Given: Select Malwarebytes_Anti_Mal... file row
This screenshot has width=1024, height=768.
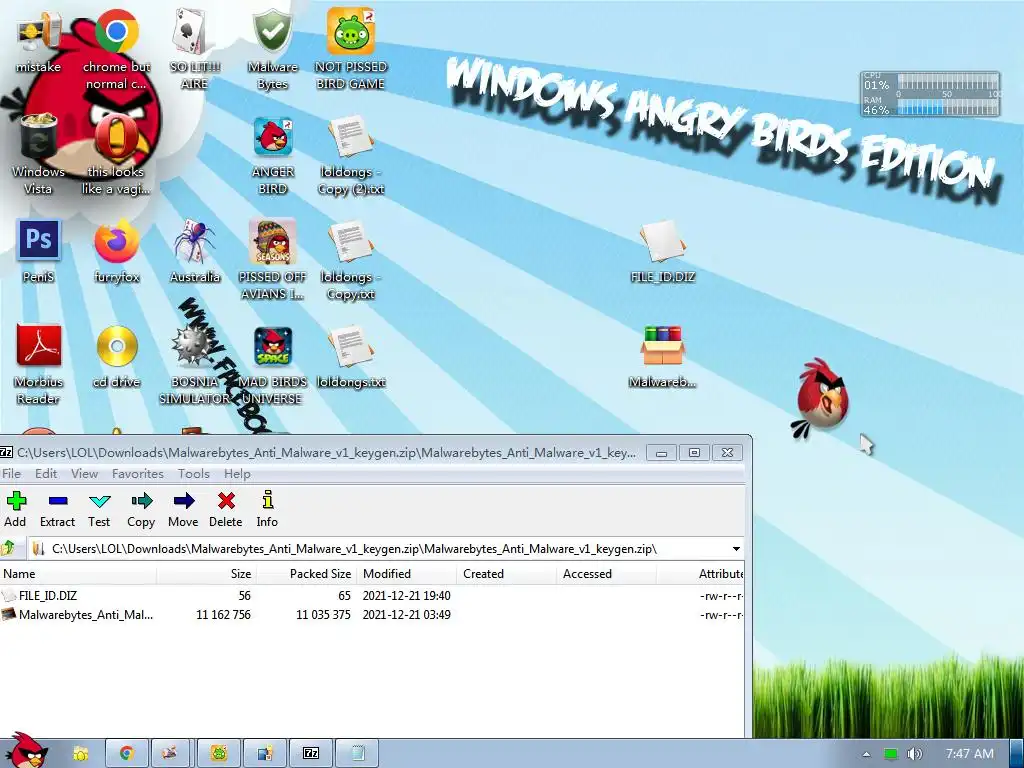Looking at the screenshot, I should click(371, 615).
